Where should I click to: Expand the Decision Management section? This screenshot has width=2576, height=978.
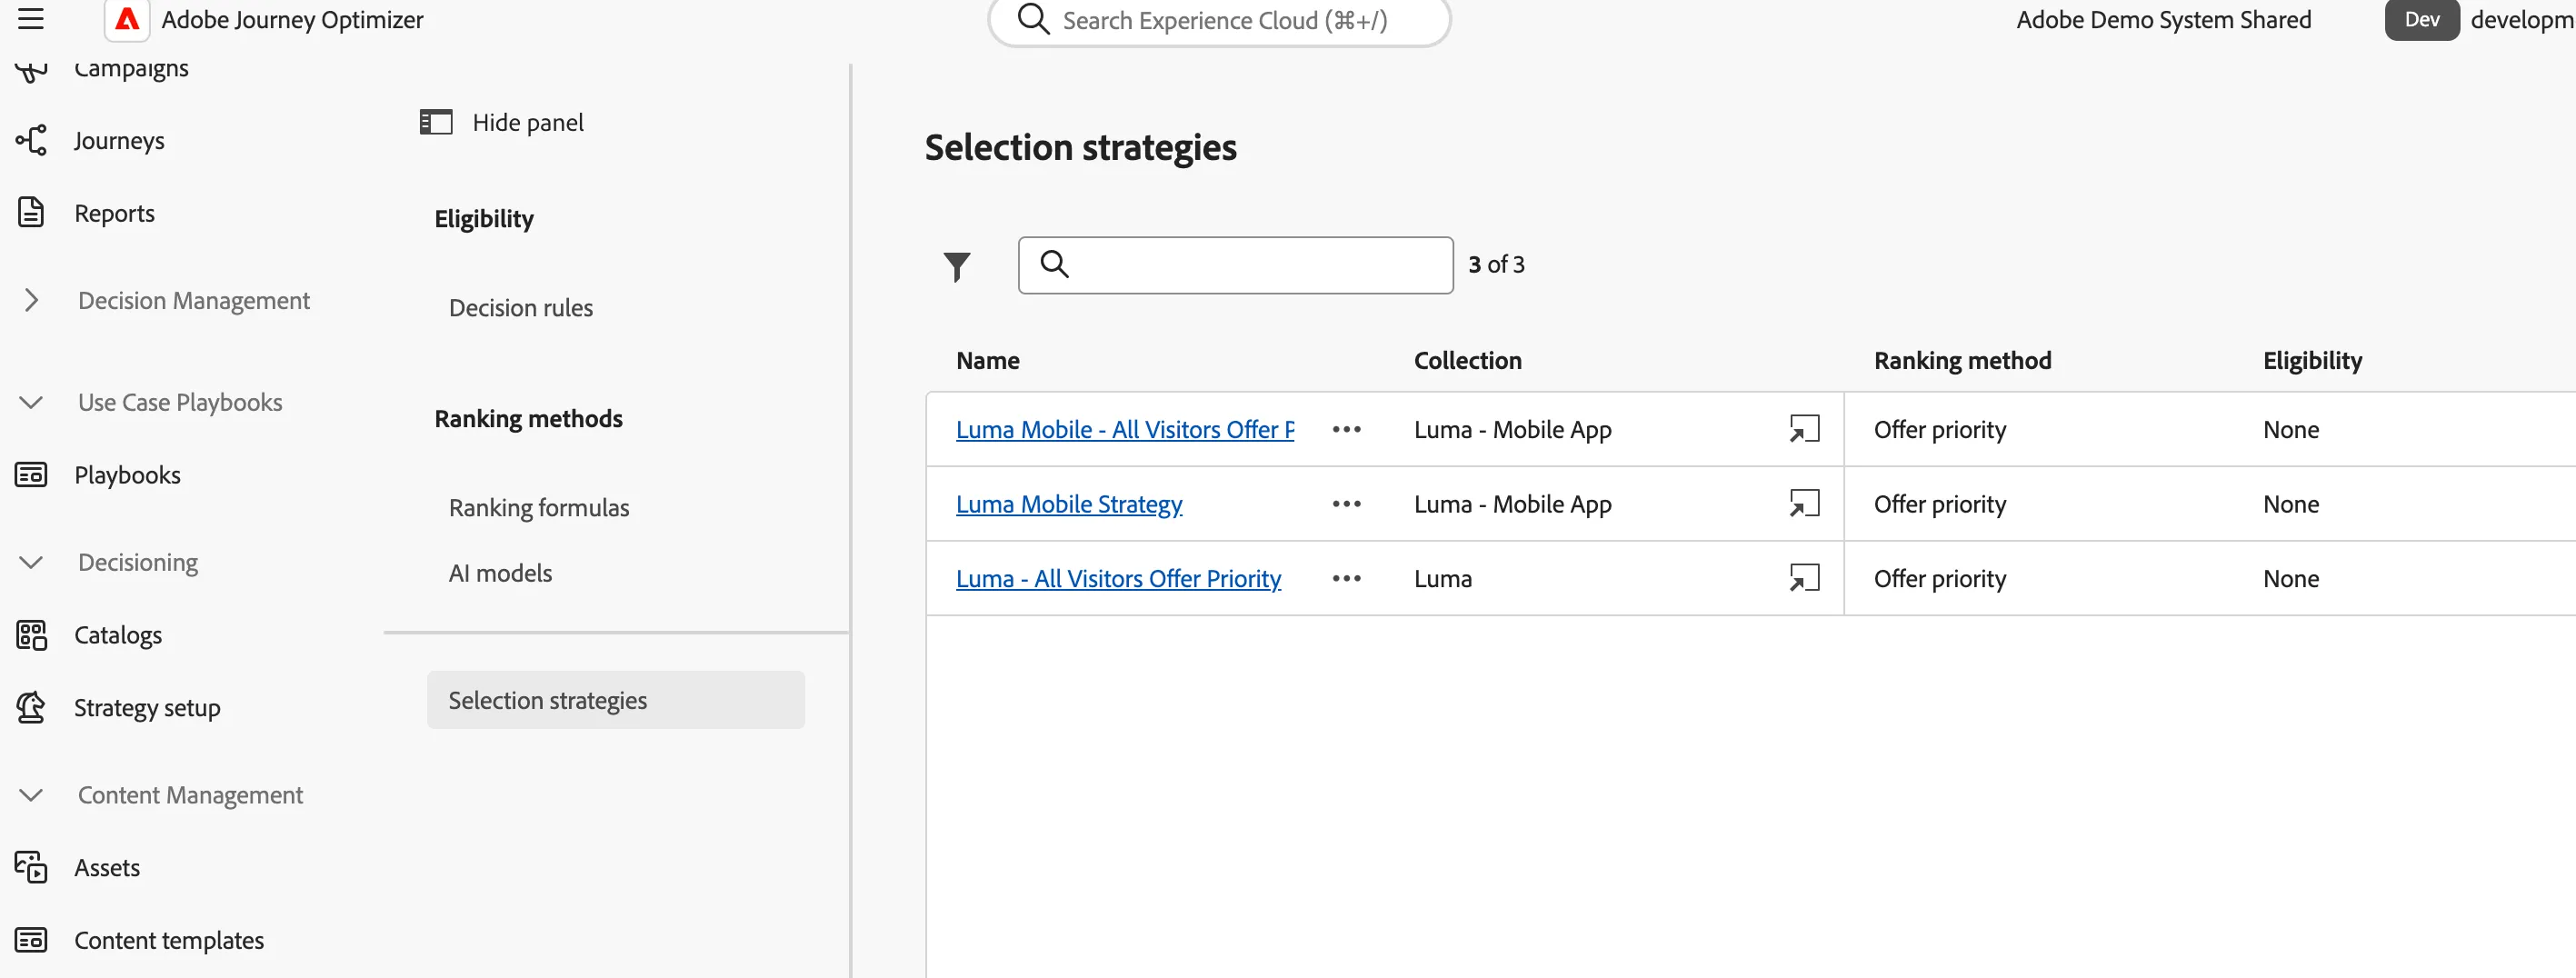(31, 300)
